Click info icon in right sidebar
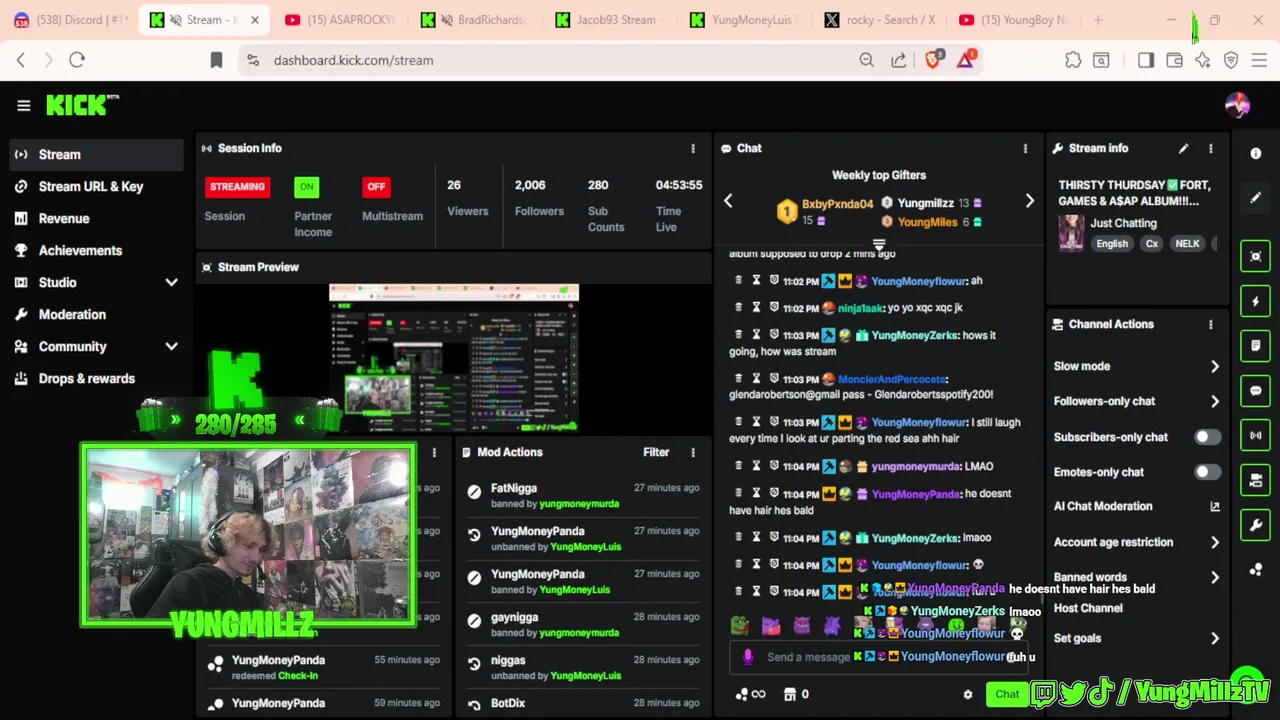 tap(1256, 153)
